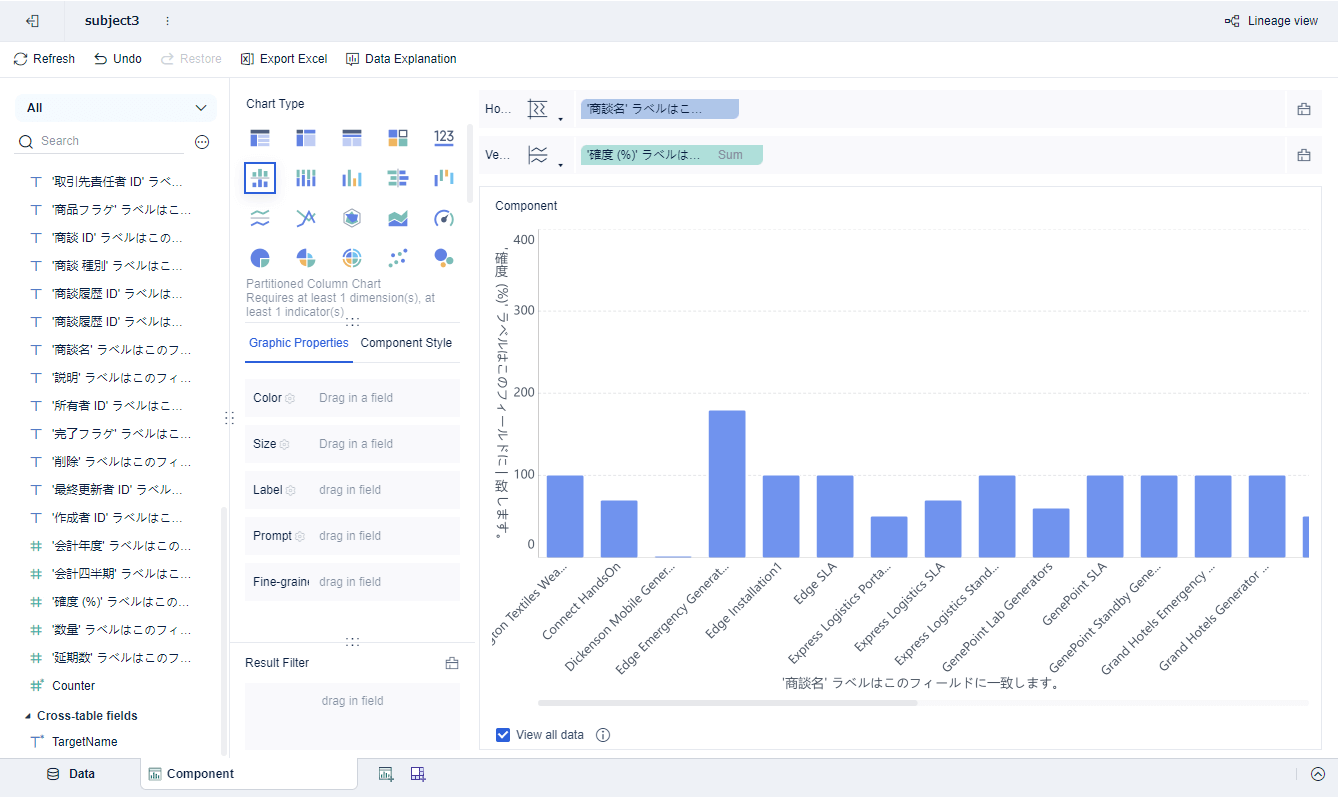
Task: Select the 123 indicator card chart type
Action: 444,137
